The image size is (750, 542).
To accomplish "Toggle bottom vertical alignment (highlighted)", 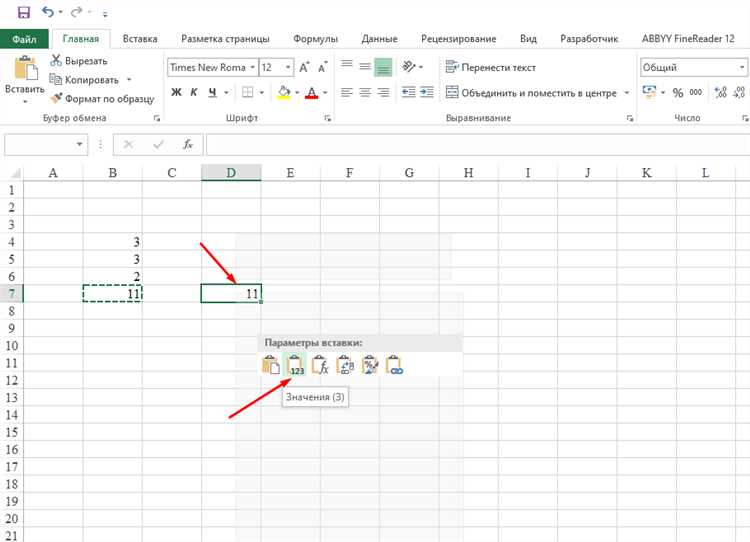I will (383, 67).
